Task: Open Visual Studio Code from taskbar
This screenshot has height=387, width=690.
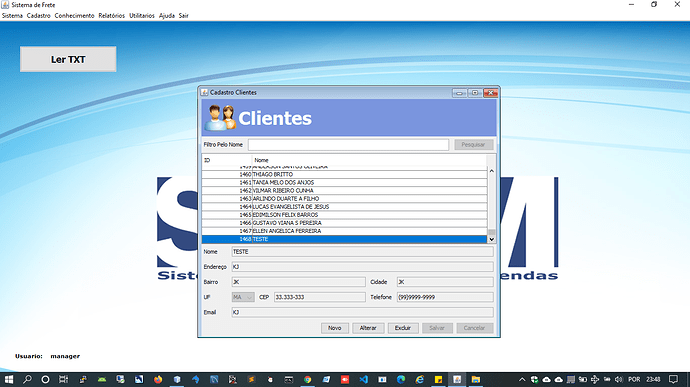Action: click(x=363, y=379)
